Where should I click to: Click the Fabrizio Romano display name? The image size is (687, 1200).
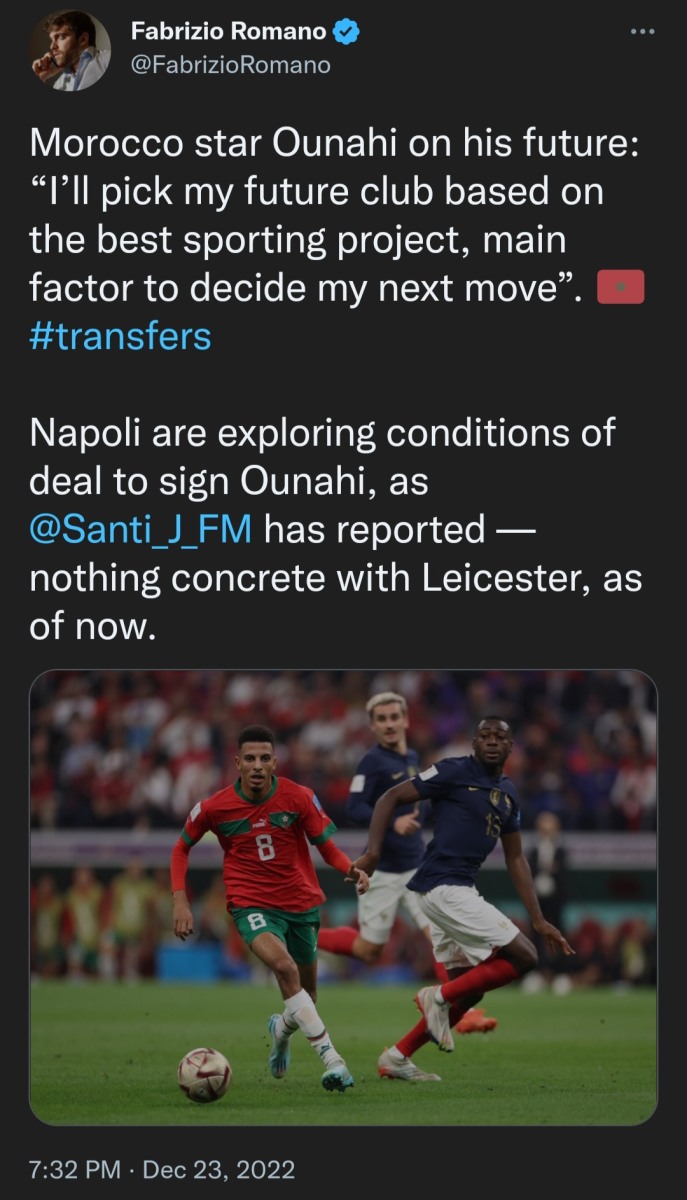[x=228, y=32]
